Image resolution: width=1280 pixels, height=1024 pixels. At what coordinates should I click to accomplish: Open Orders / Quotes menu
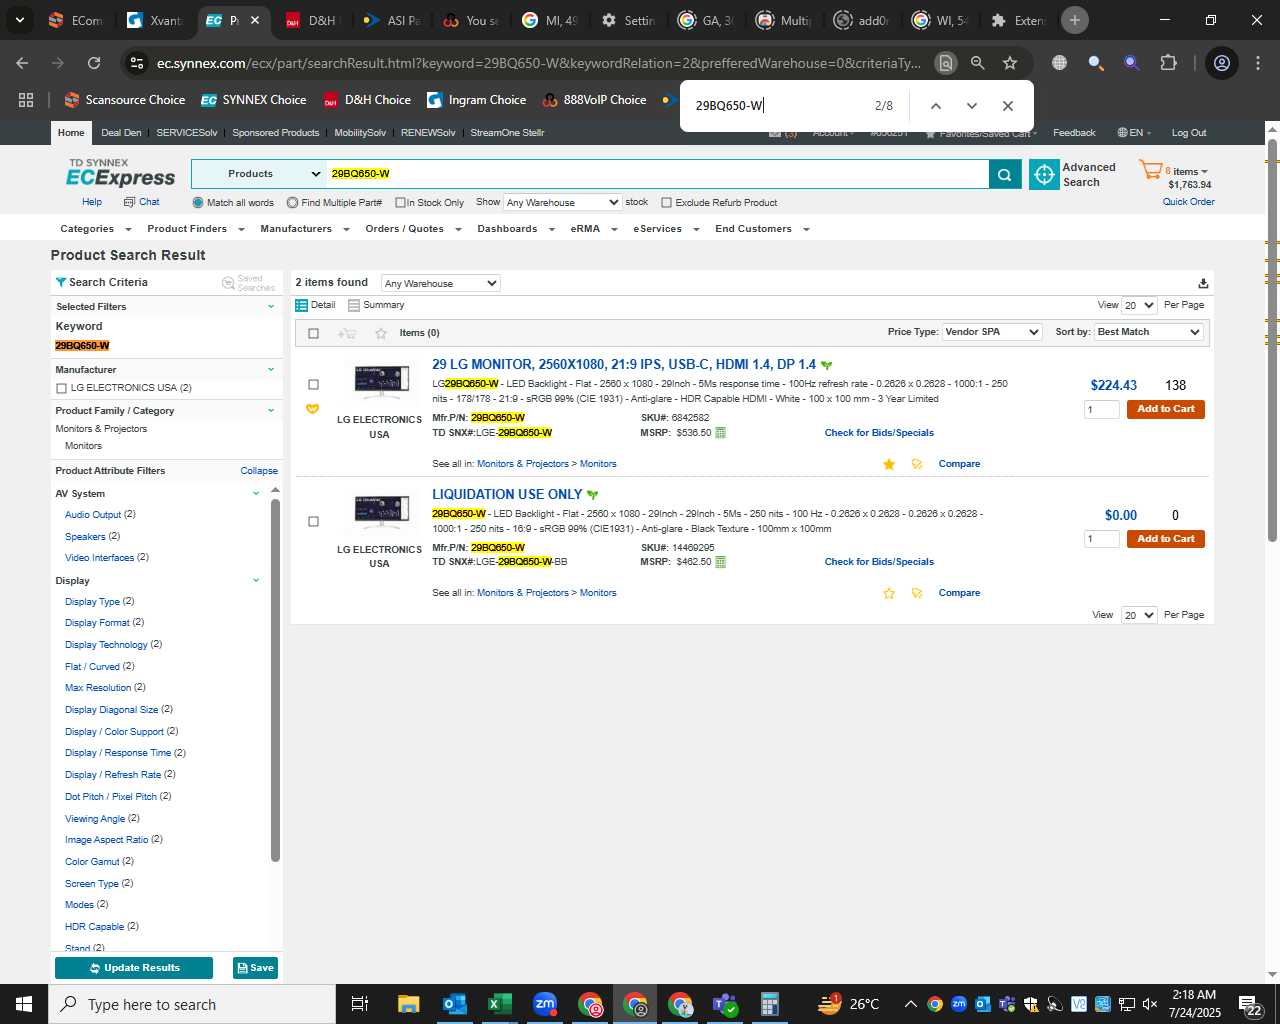point(413,229)
